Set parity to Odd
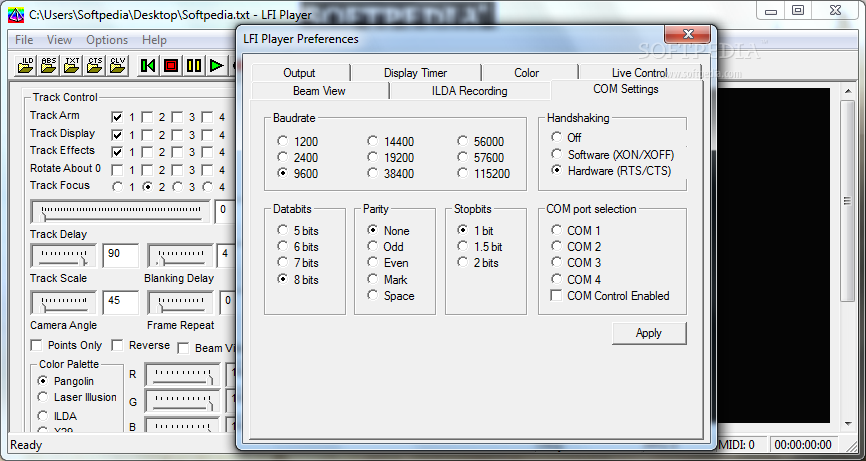The height and width of the screenshot is (461, 866). 386,246
